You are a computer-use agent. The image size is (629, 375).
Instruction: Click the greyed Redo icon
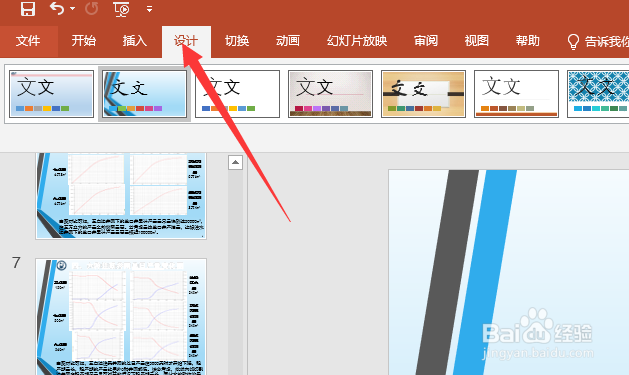(x=91, y=8)
